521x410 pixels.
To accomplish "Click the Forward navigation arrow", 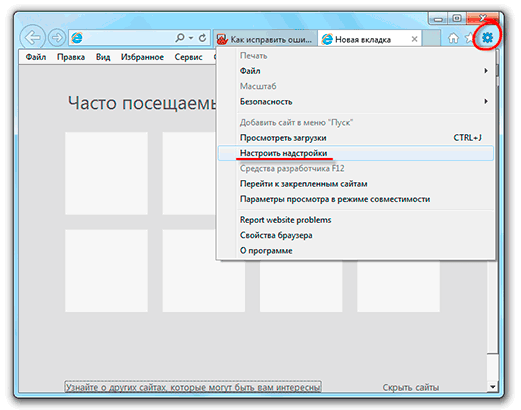I will 57,38.
